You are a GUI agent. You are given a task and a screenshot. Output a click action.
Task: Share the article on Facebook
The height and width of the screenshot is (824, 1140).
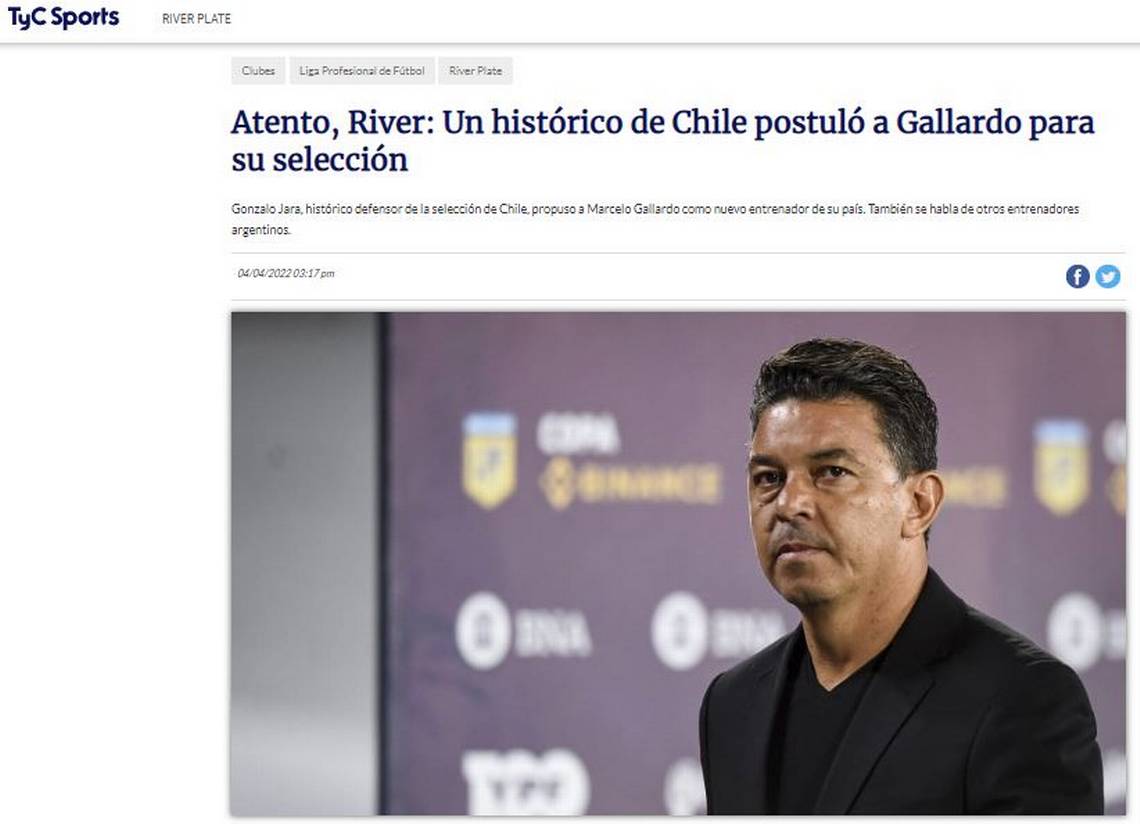tap(1077, 276)
